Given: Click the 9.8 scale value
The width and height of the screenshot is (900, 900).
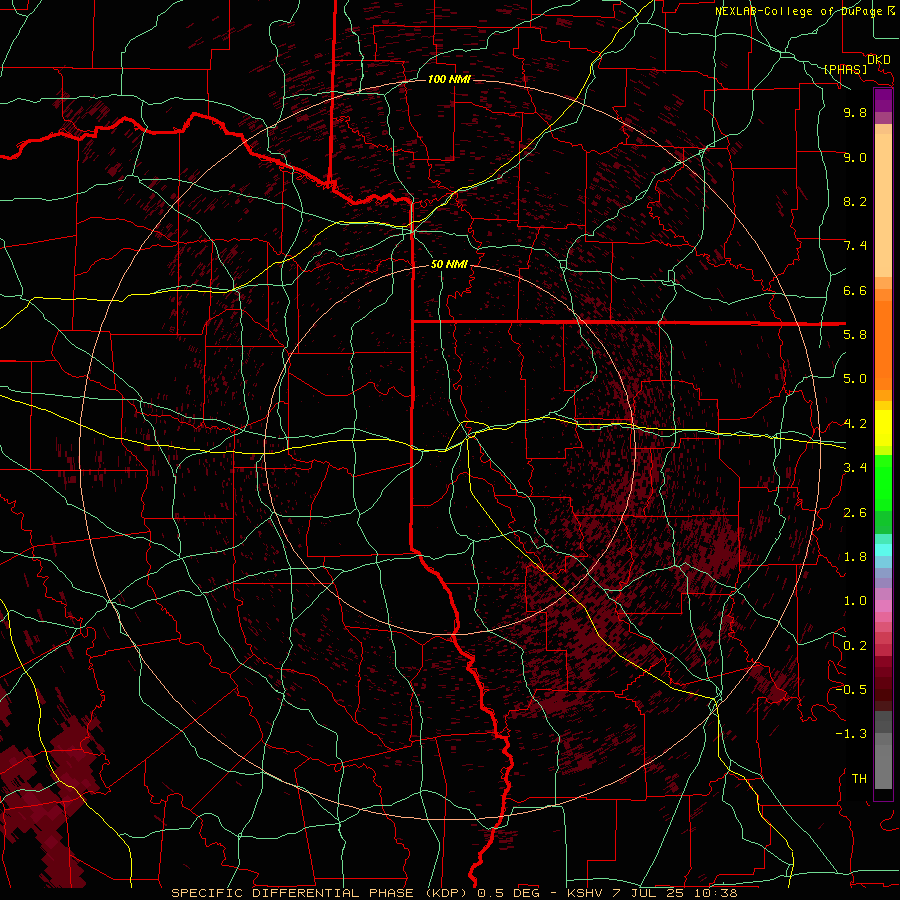Looking at the screenshot, I should [x=855, y=112].
